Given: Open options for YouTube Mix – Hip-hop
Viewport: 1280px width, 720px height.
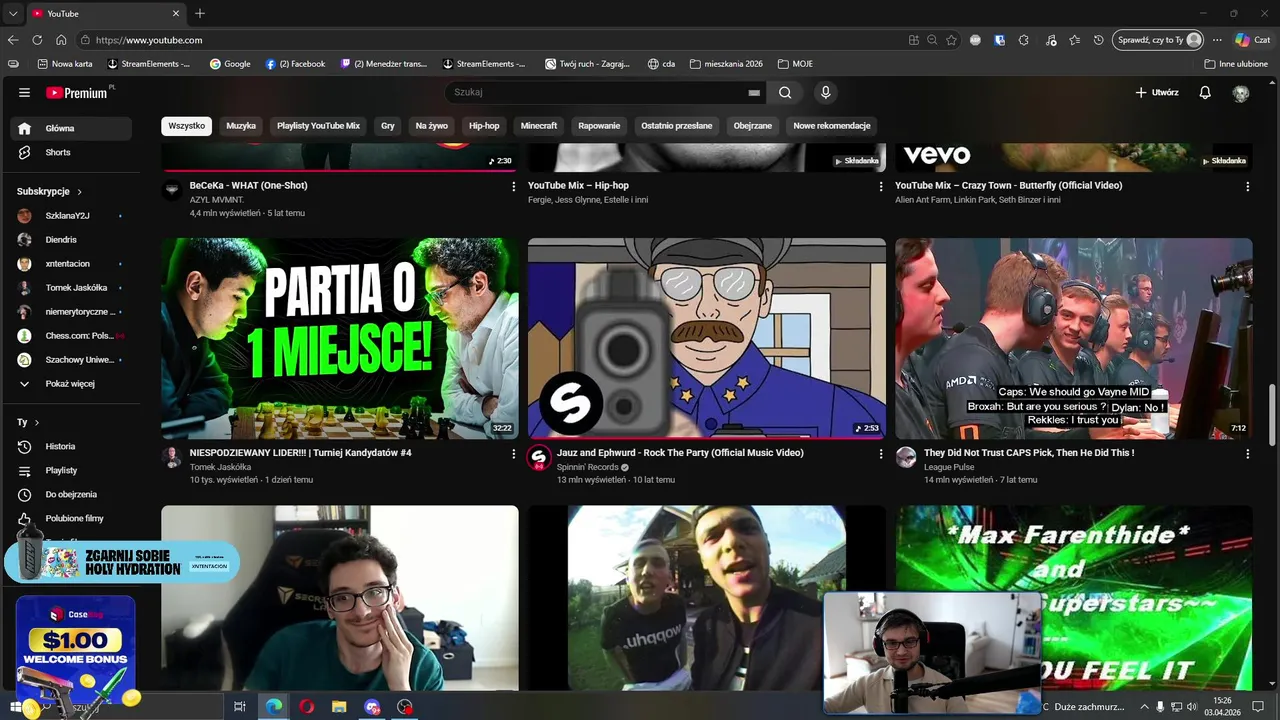Looking at the screenshot, I should pos(881,187).
